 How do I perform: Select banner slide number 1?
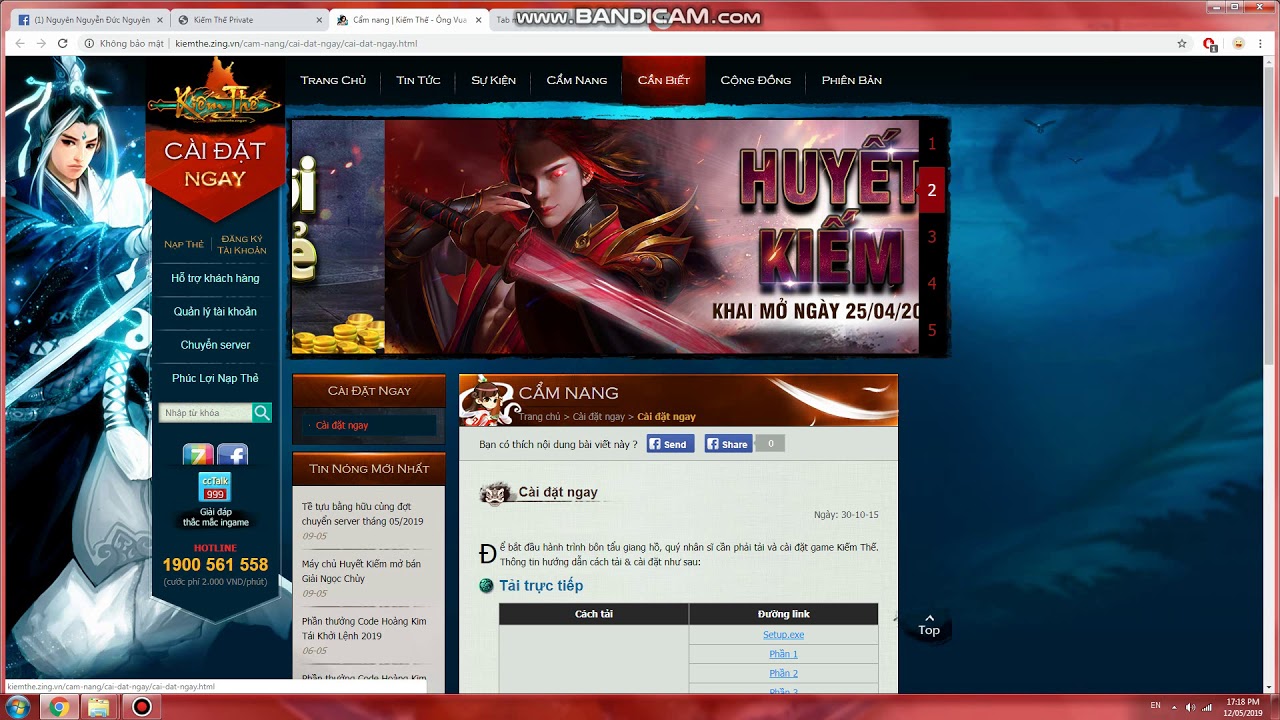(932, 144)
